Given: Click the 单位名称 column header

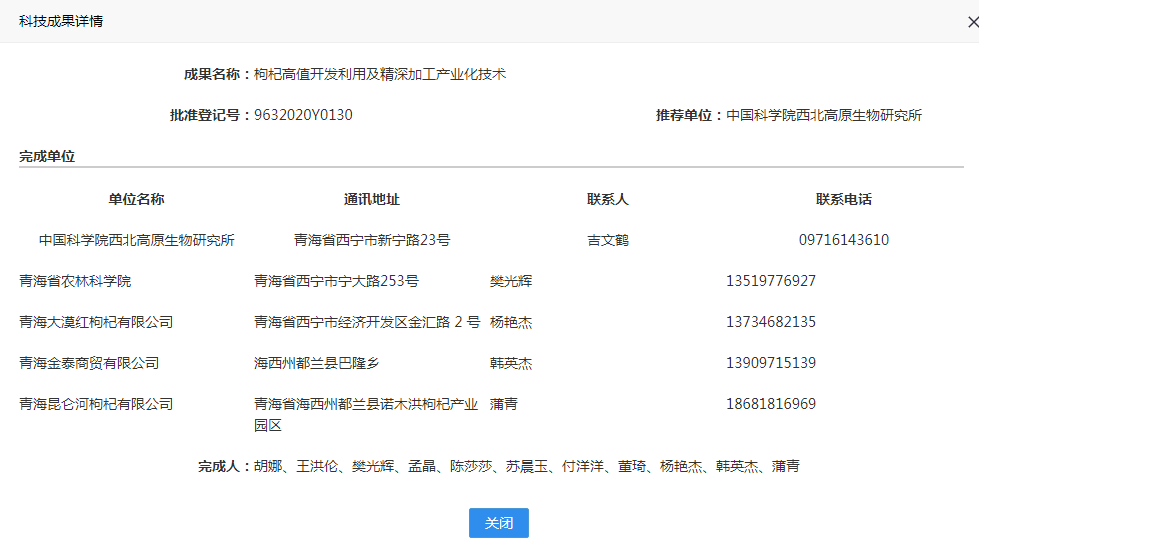Looking at the screenshot, I should click(x=137, y=199).
